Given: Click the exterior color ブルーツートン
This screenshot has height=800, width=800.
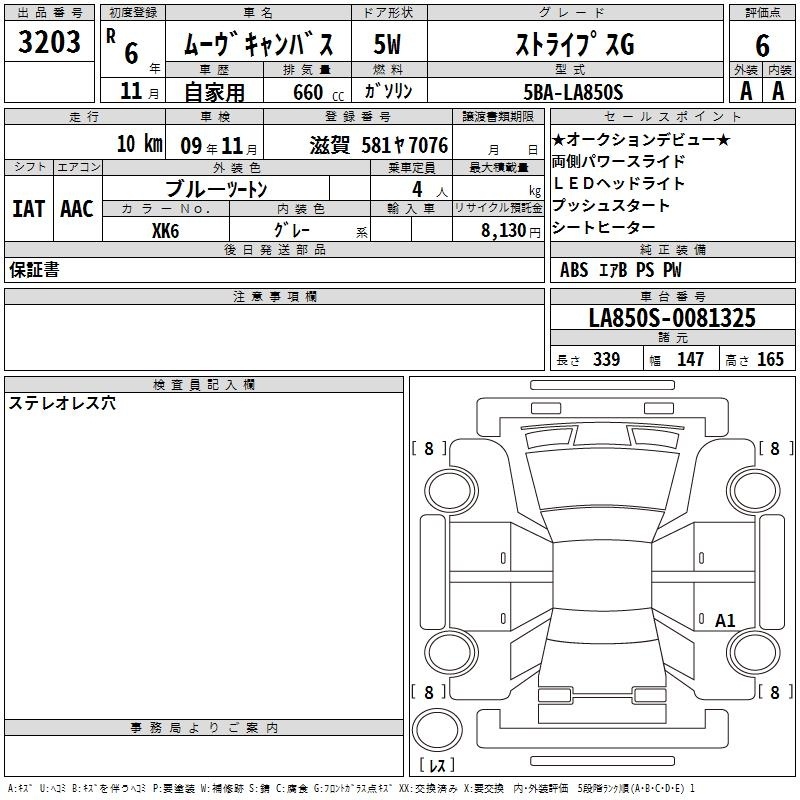Looking at the screenshot, I should (x=216, y=189).
